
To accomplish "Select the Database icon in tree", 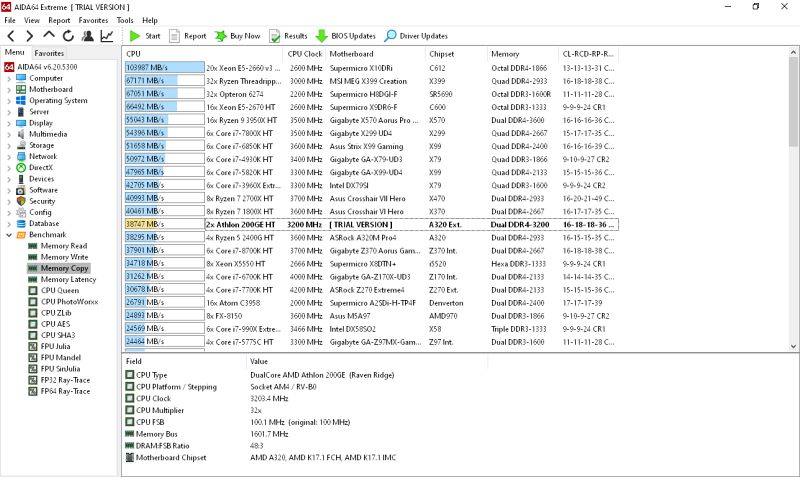I will (x=21, y=223).
